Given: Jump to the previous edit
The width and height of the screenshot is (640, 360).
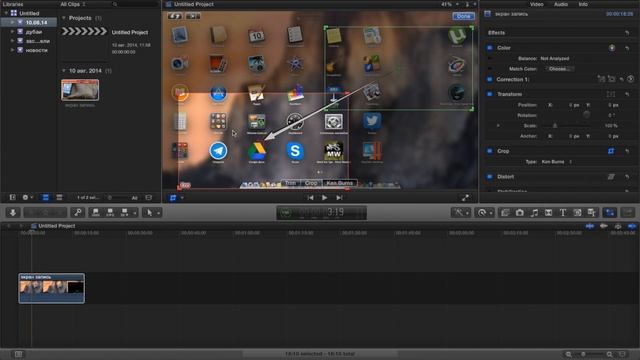Looking at the screenshot, I should tap(310, 198).
